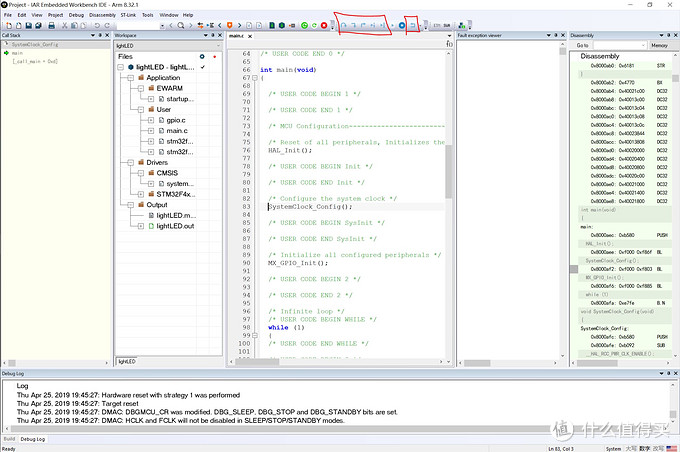
Task: Select gpio.c in the workspace tree
Action: point(176,120)
